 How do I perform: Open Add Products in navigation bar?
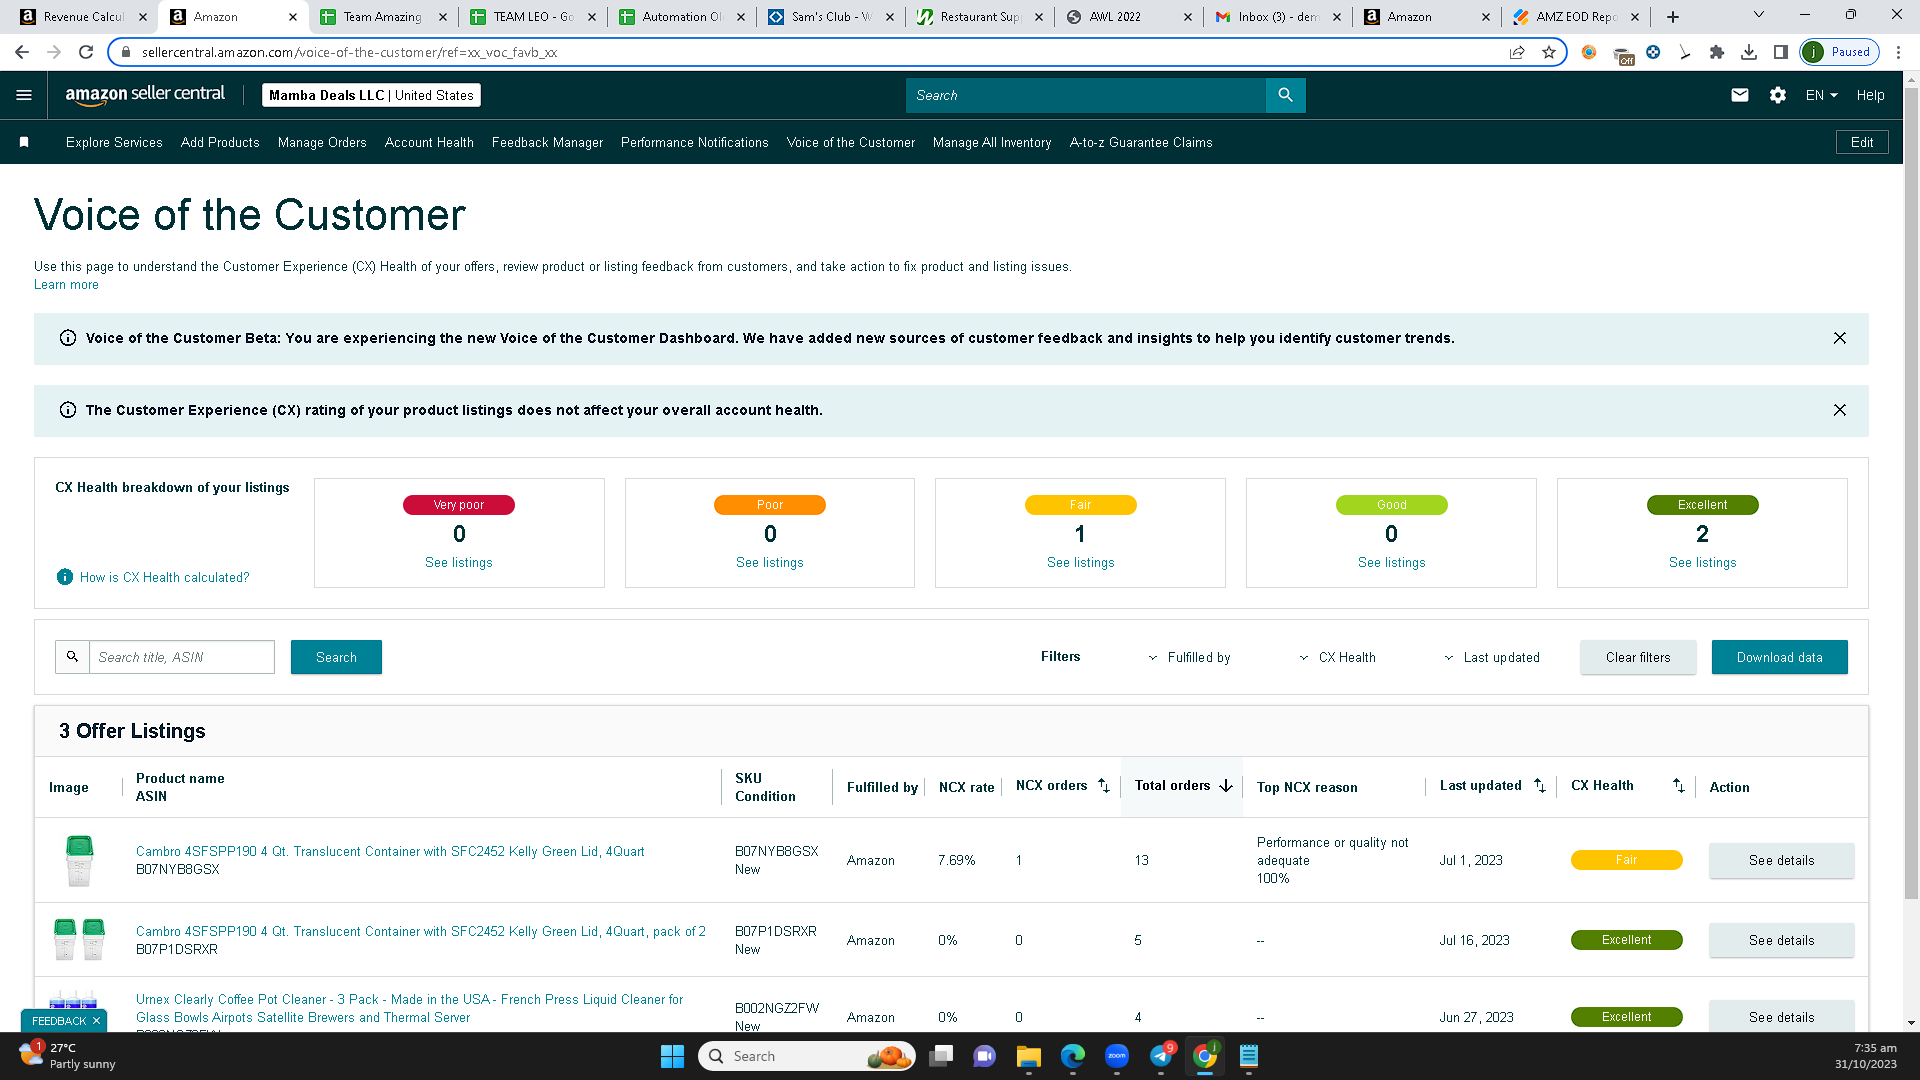[220, 142]
